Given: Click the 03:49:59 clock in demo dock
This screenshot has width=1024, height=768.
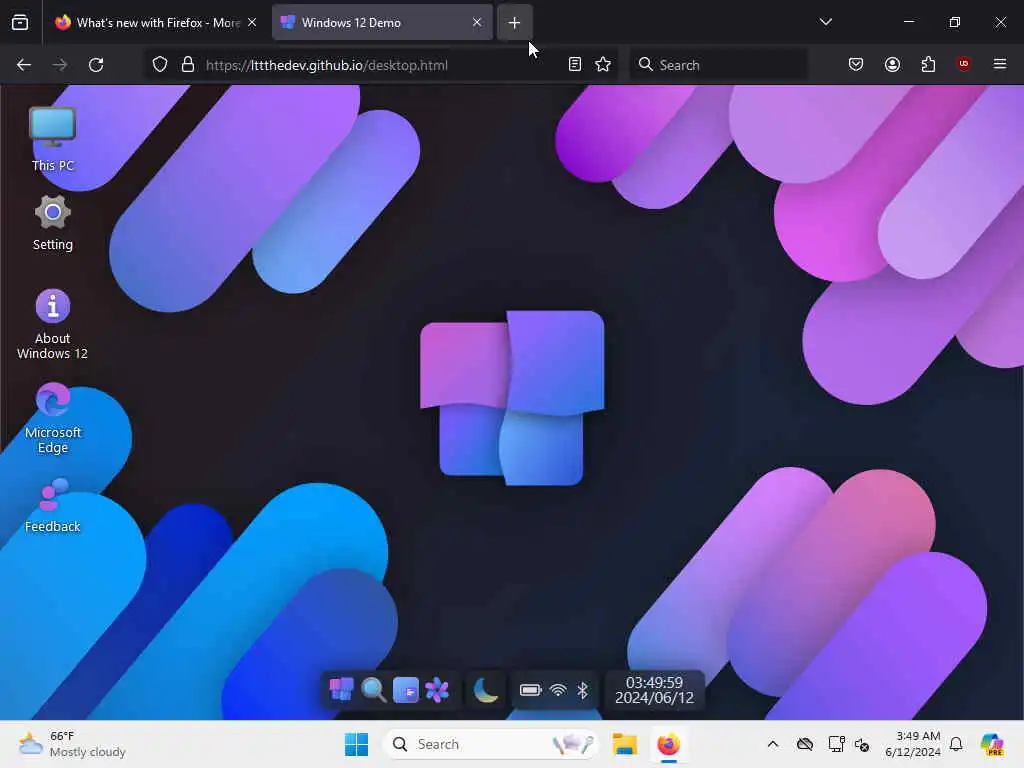Looking at the screenshot, I should click(654, 690).
